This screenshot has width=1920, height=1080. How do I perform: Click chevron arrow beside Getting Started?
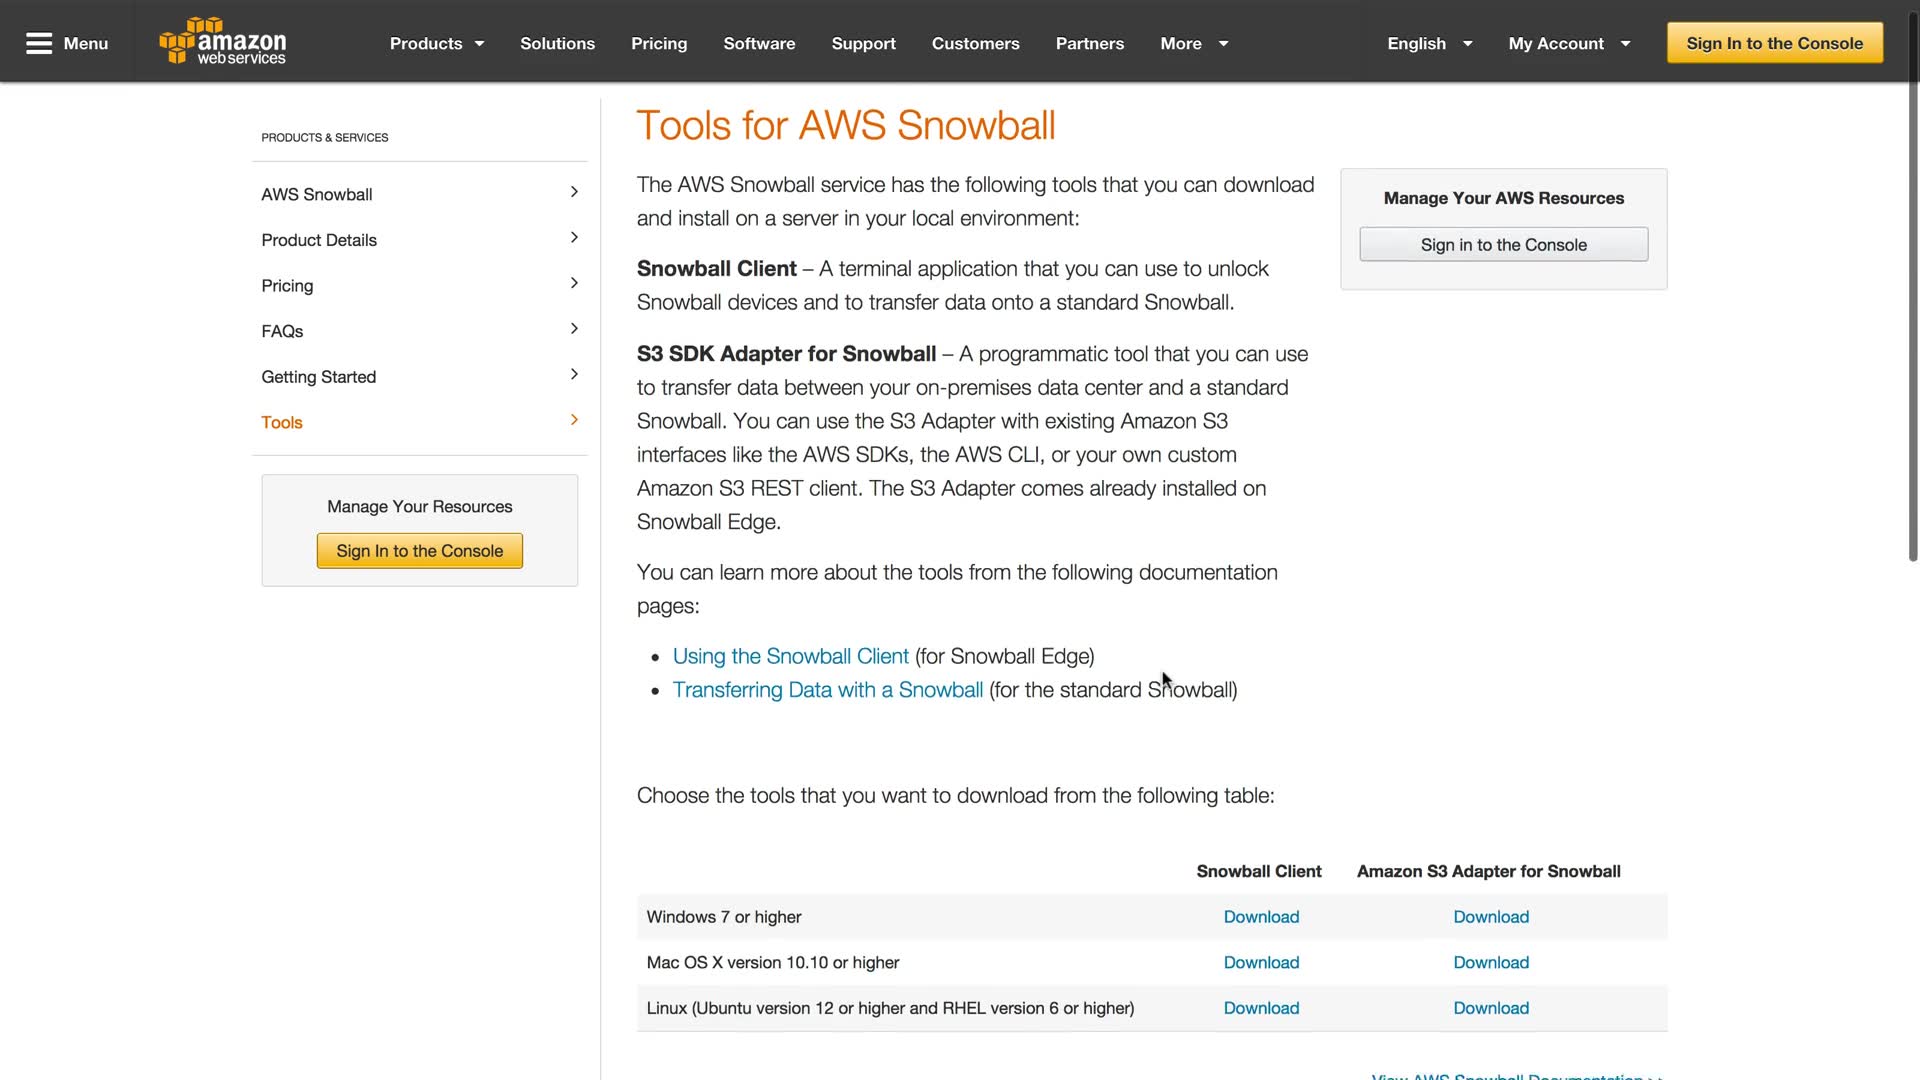coord(574,375)
